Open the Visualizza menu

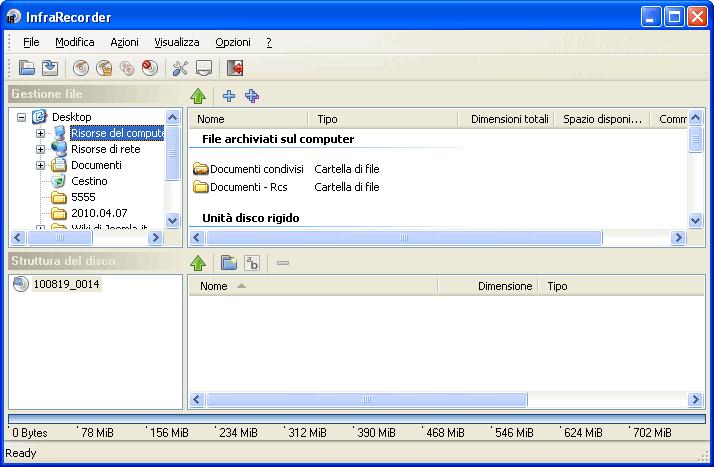(x=177, y=42)
